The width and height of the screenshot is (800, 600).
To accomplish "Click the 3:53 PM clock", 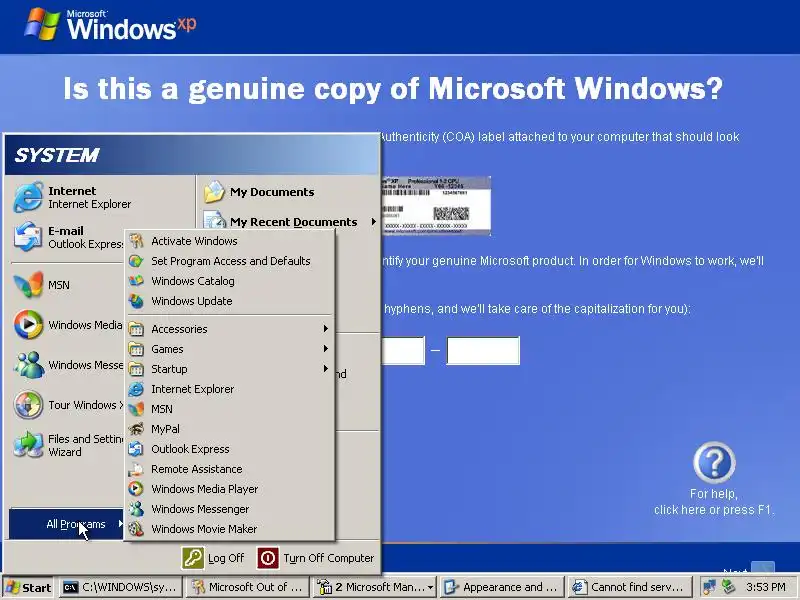I will point(765,587).
